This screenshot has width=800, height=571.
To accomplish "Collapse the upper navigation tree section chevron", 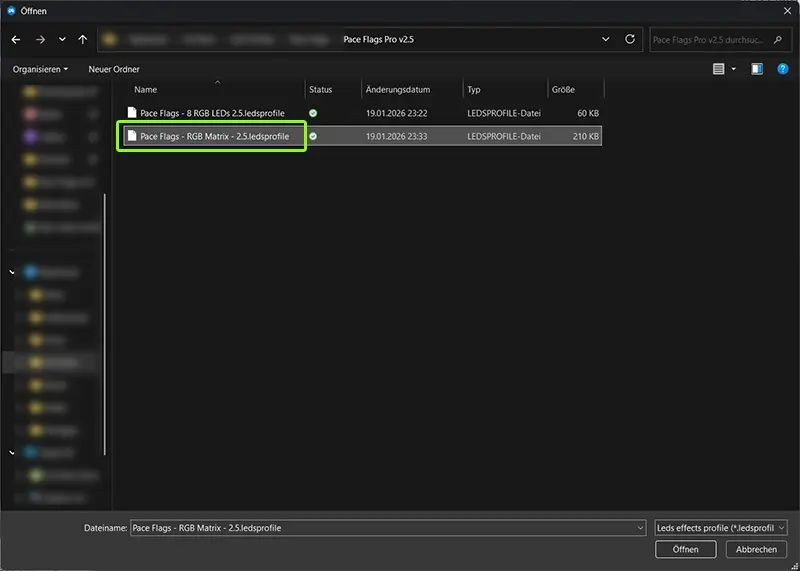I will (x=12, y=272).
